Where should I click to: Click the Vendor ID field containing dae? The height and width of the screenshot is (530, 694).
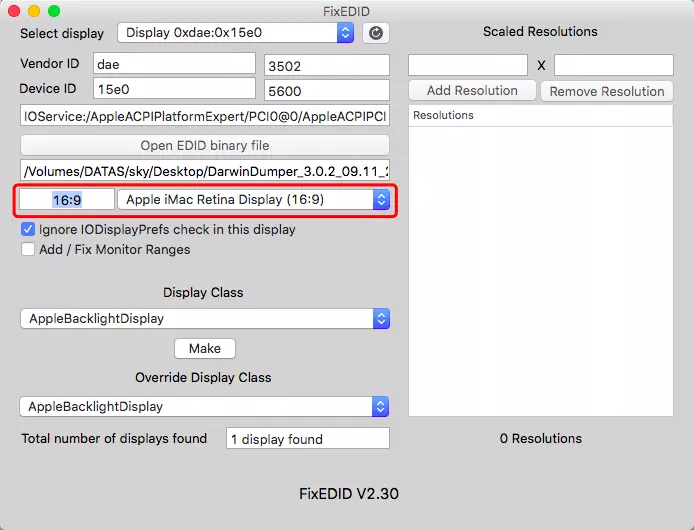tap(174, 64)
